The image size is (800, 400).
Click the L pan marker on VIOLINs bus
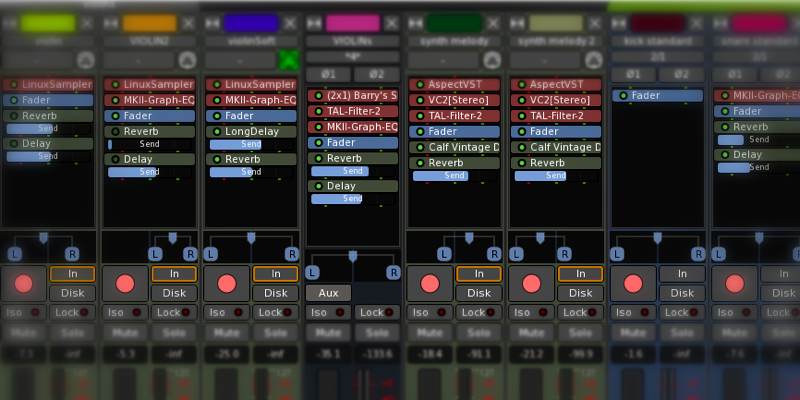pyautogui.click(x=312, y=272)
